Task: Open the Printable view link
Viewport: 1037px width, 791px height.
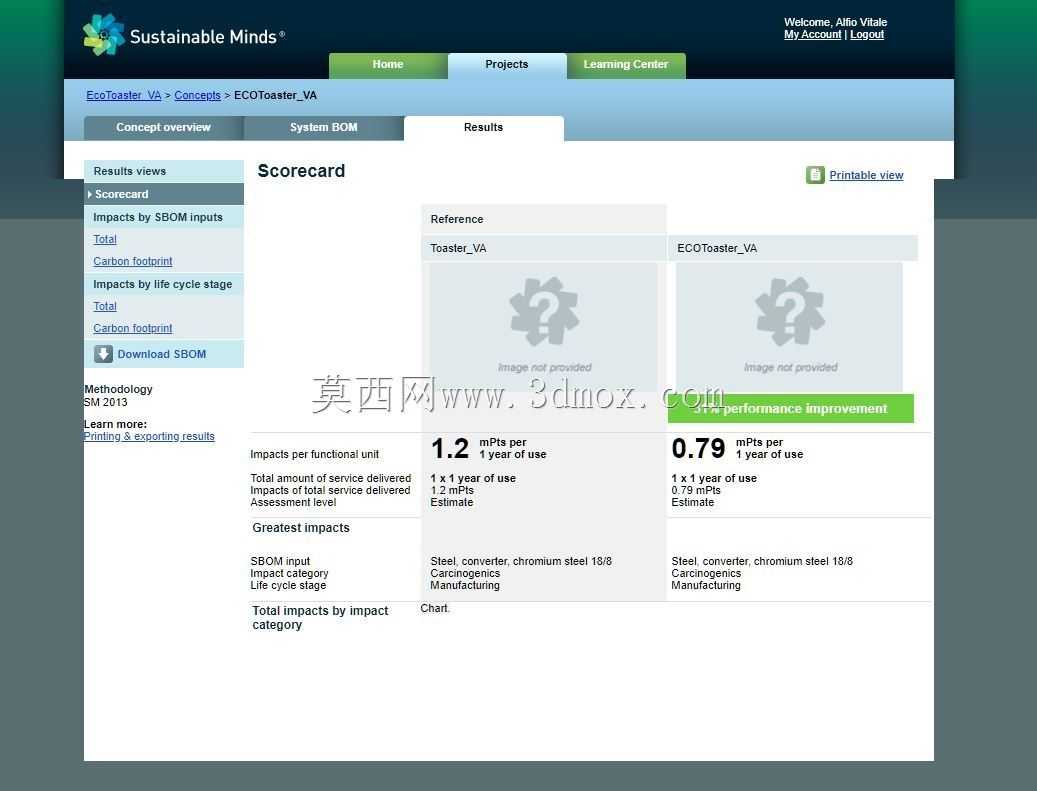Action: point(866,175)
